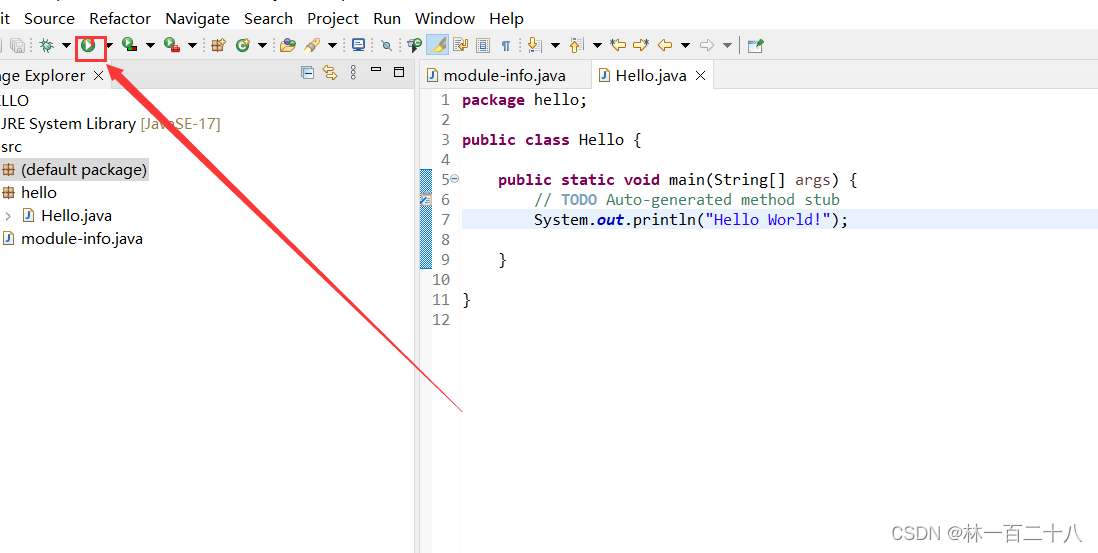Select Hello.java in Package Explorer
The width and height of the screenshot is (1098, 553).
pos(67,216)
